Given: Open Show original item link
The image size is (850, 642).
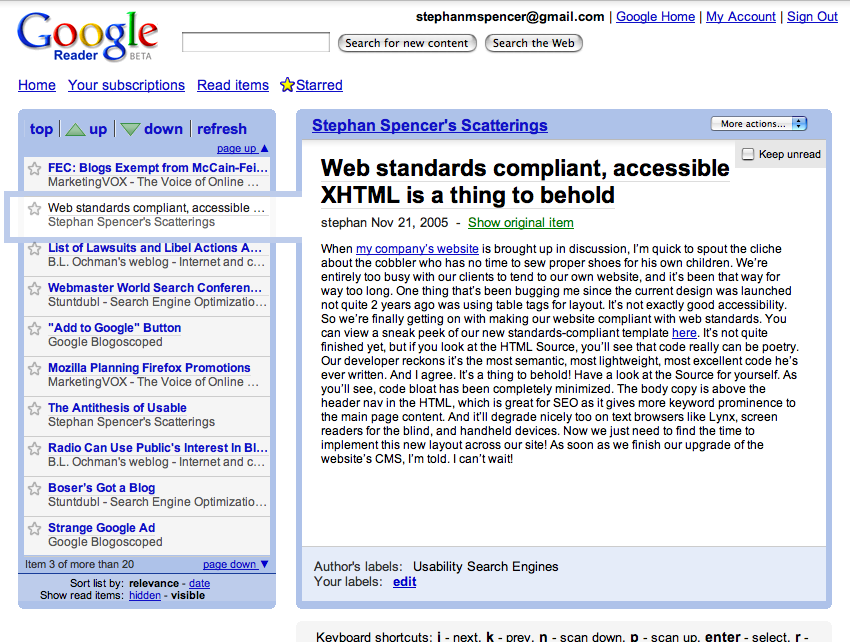Looking at the screenshot, I should (x=520, y=223).
